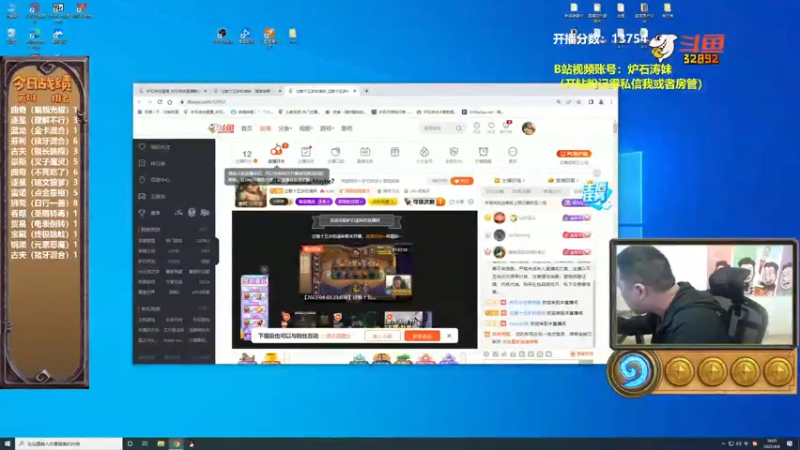The image size is (800, 450).
Task: Open the Windows Start menu
Action: [x=7, y=444]
